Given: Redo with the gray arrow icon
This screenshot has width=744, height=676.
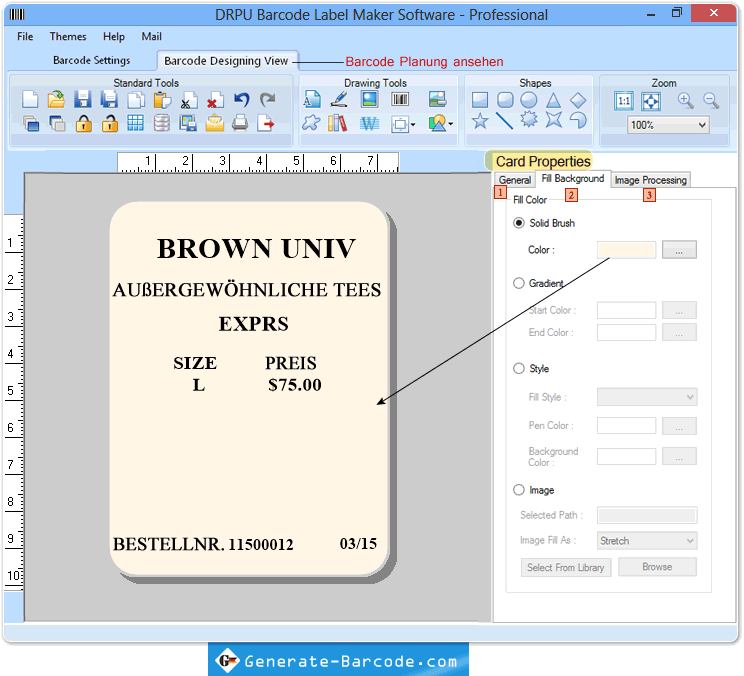Looking at the screenshot, I should [x=268, y=100].
